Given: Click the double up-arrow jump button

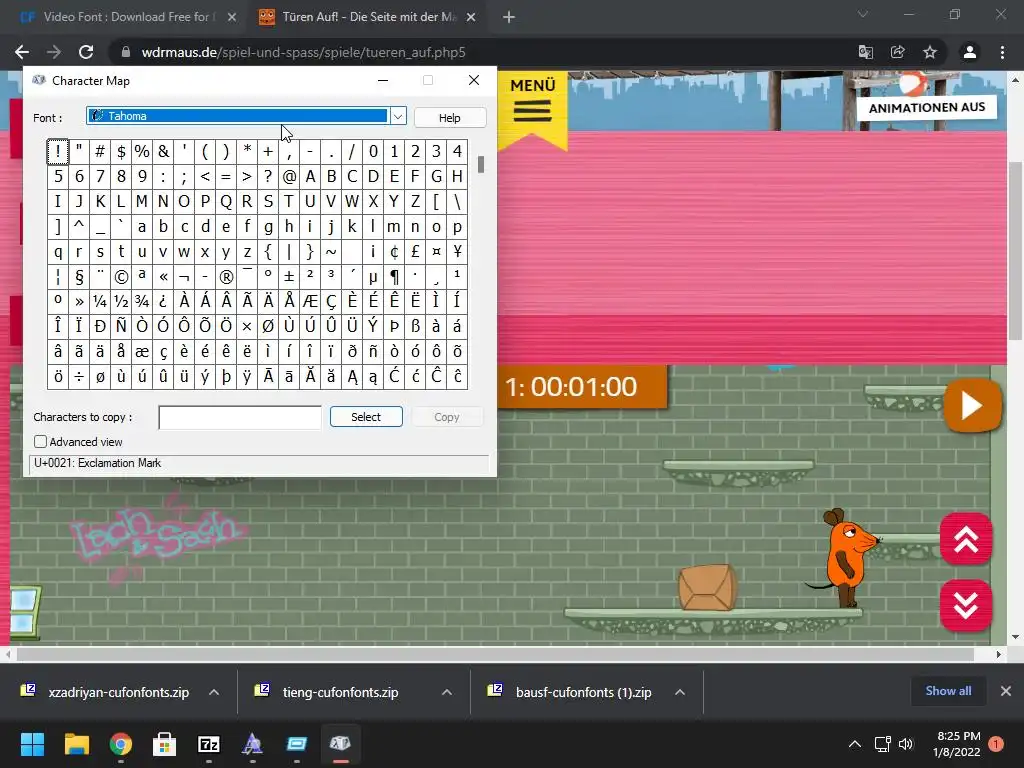Looking at the screenshot, I should [x=966, y=539].
